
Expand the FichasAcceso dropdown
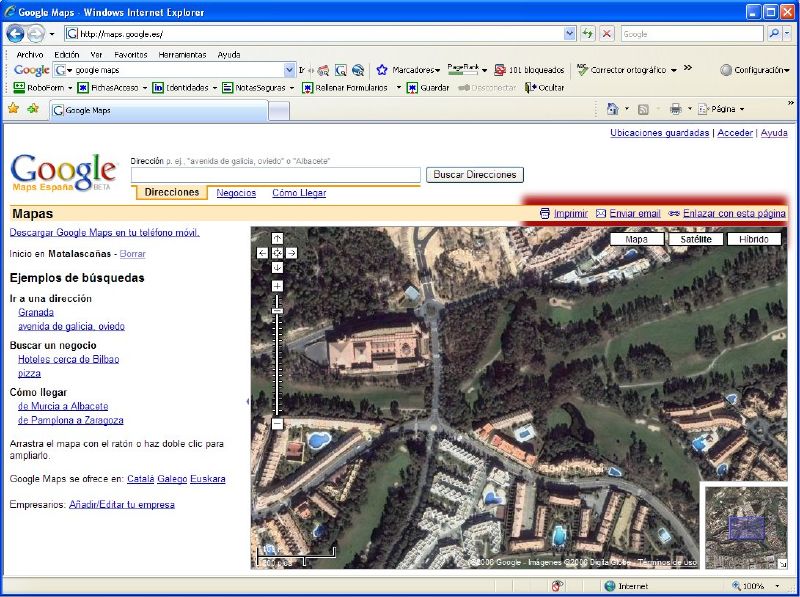click(145, 88)
